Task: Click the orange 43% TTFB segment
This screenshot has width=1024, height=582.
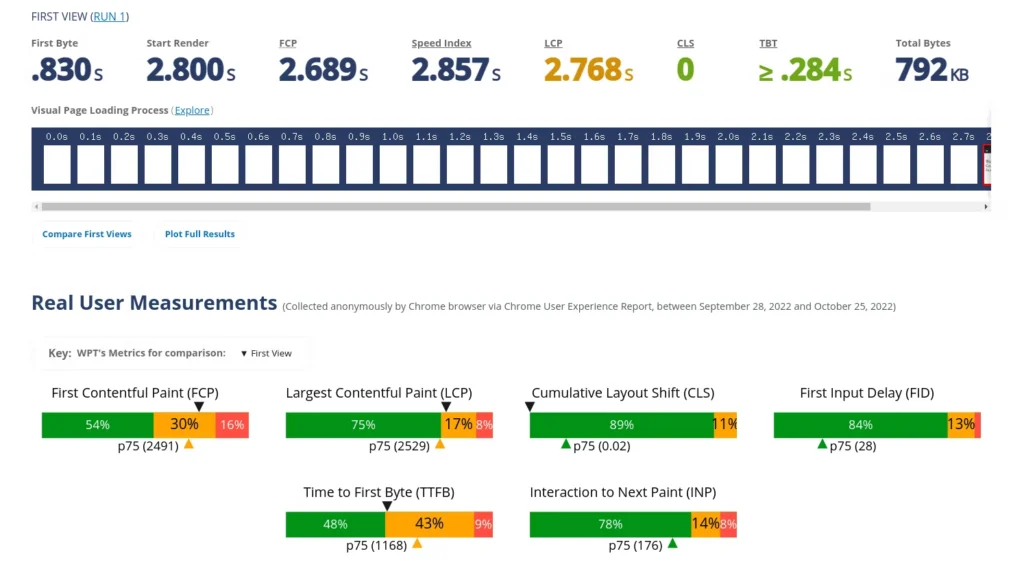Action: 430,524
